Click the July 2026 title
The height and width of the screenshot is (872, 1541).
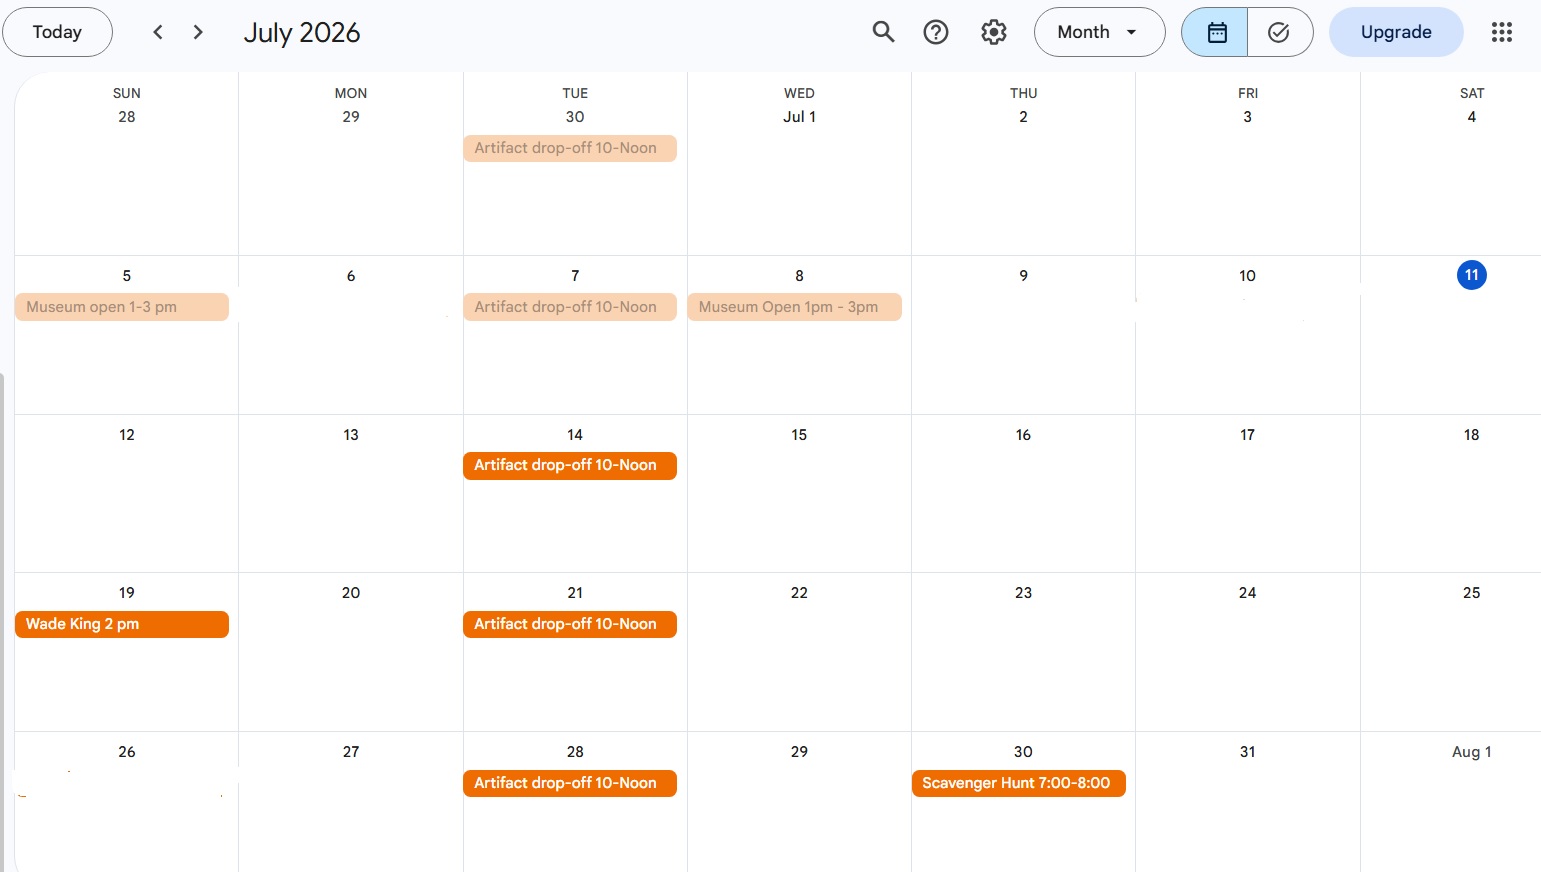(x=302, y=32)
